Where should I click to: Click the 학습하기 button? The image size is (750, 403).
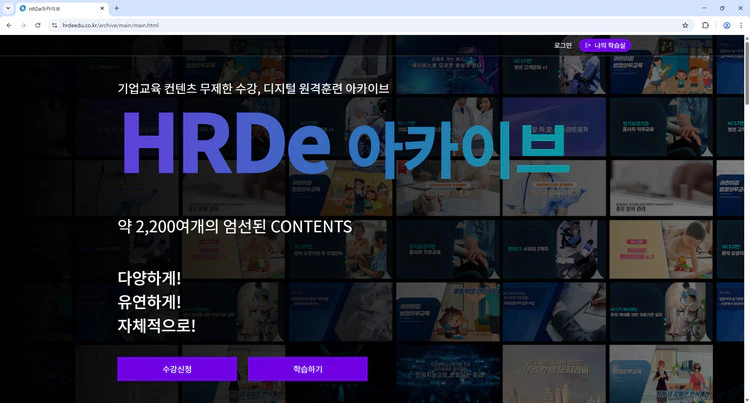(307, 369)
